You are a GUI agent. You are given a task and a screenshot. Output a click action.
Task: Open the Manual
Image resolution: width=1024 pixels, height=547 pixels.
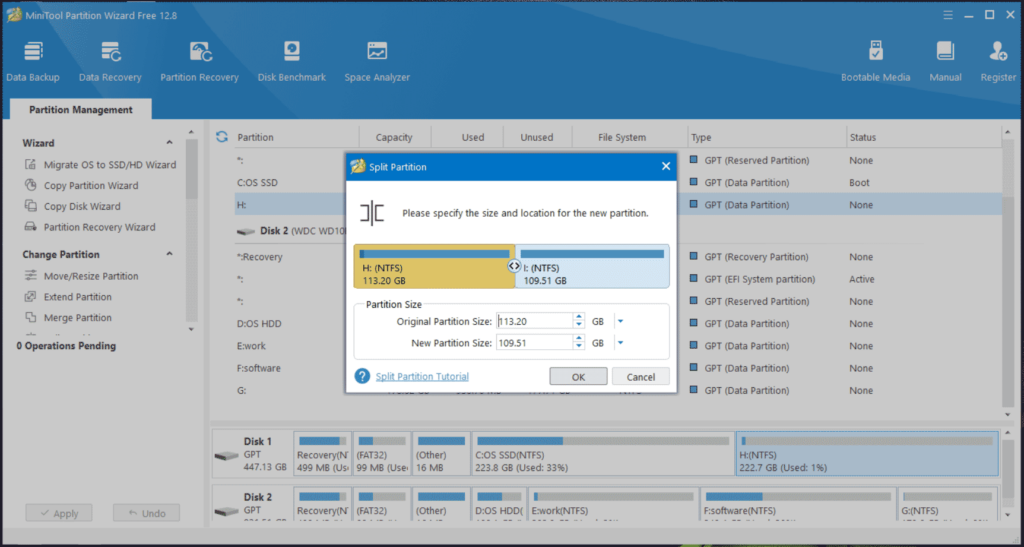945,62
